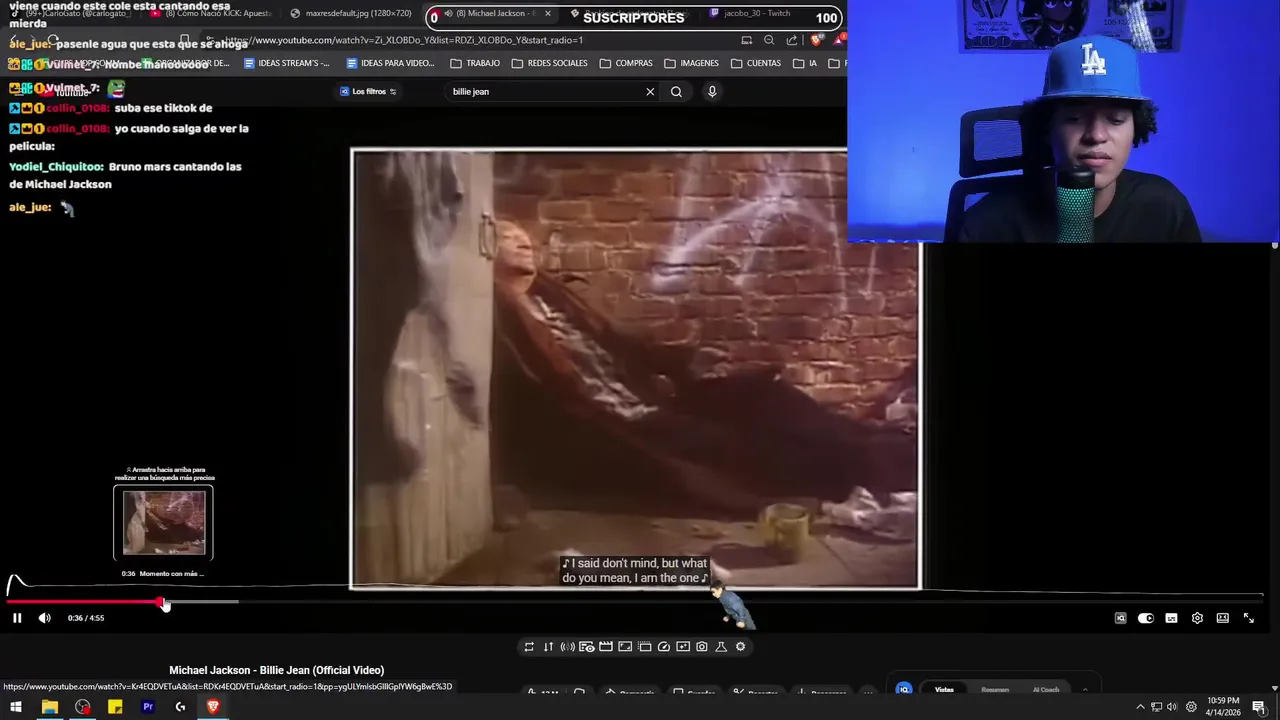This screenshot has width=1280, height=720.
Task: Click the blue IQ extension icon
Action: point(904,689)
